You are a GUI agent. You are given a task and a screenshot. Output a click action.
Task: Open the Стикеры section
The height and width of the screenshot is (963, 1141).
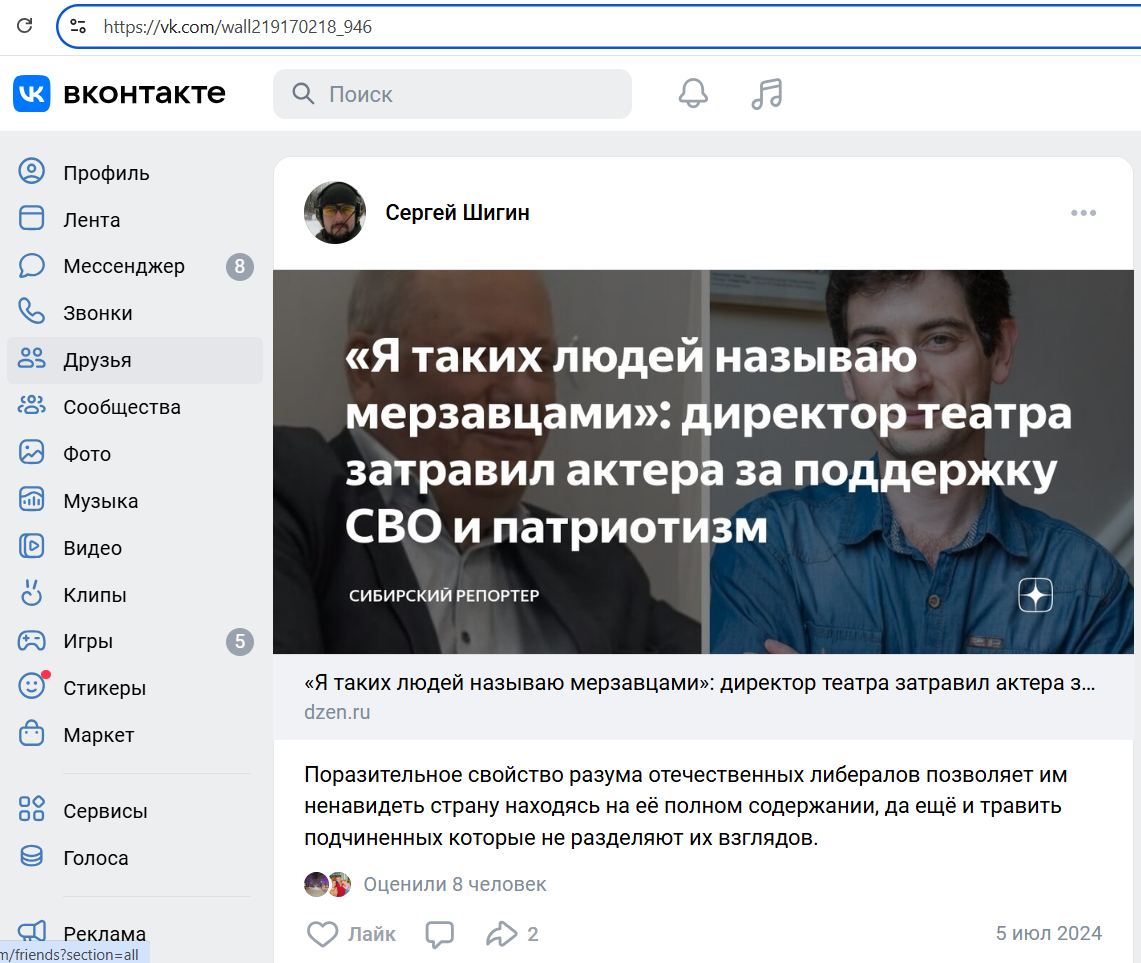[x=103, y=688]
